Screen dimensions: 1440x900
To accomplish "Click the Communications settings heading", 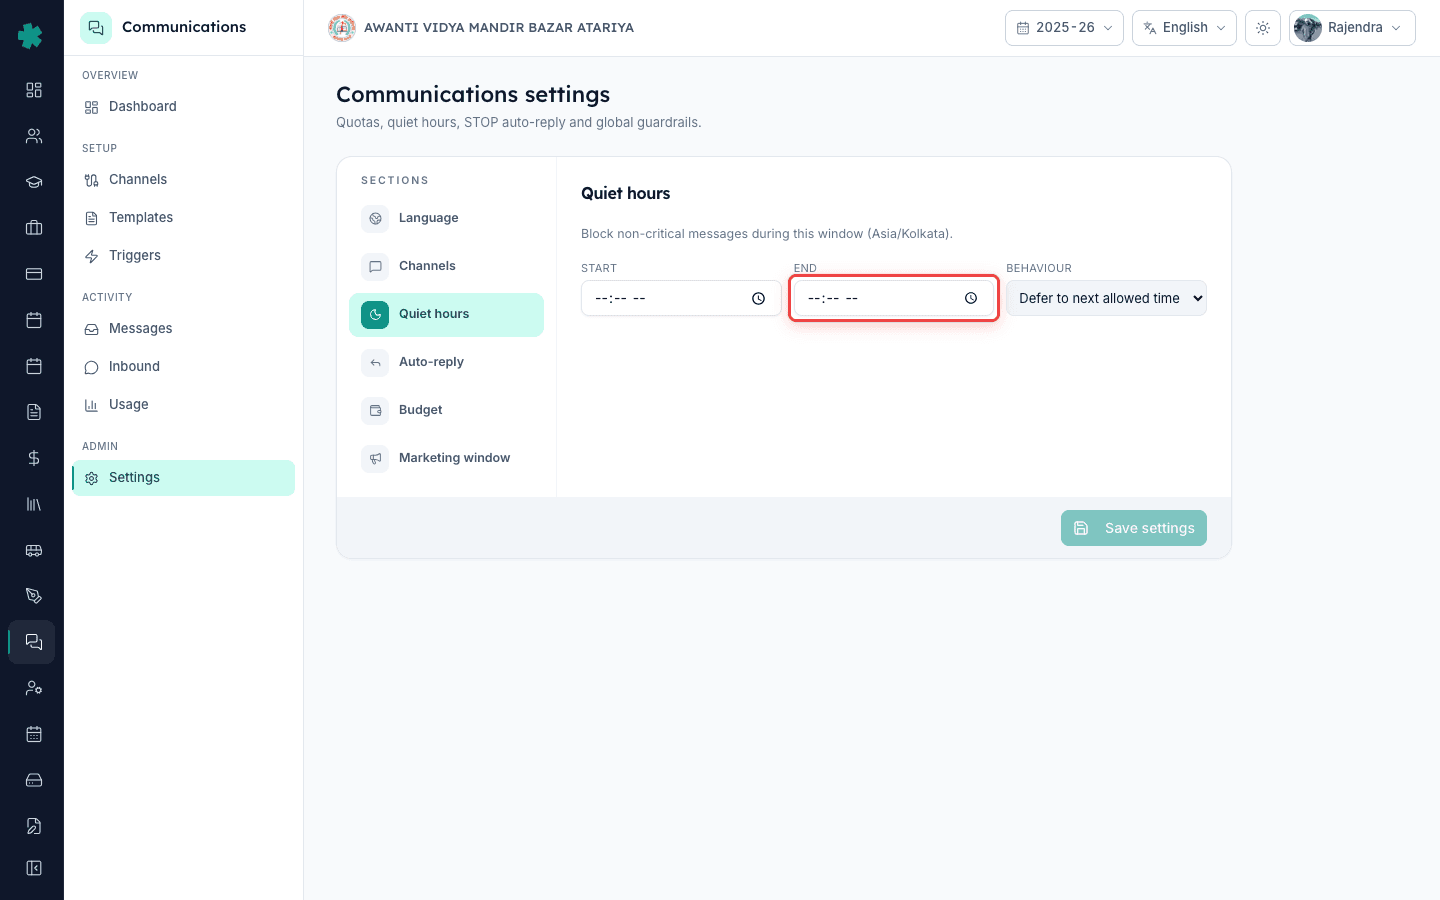I will [x=473, y=94].
